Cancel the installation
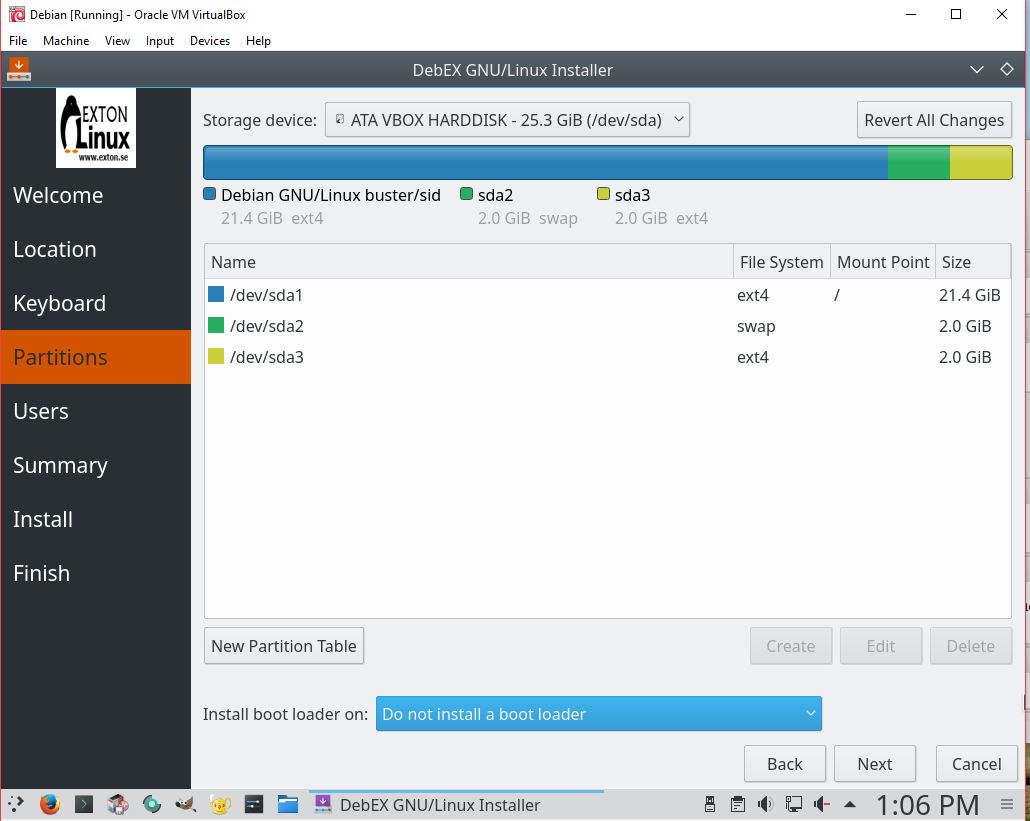The image size is (1030, 821). click(x=976, y=763)
